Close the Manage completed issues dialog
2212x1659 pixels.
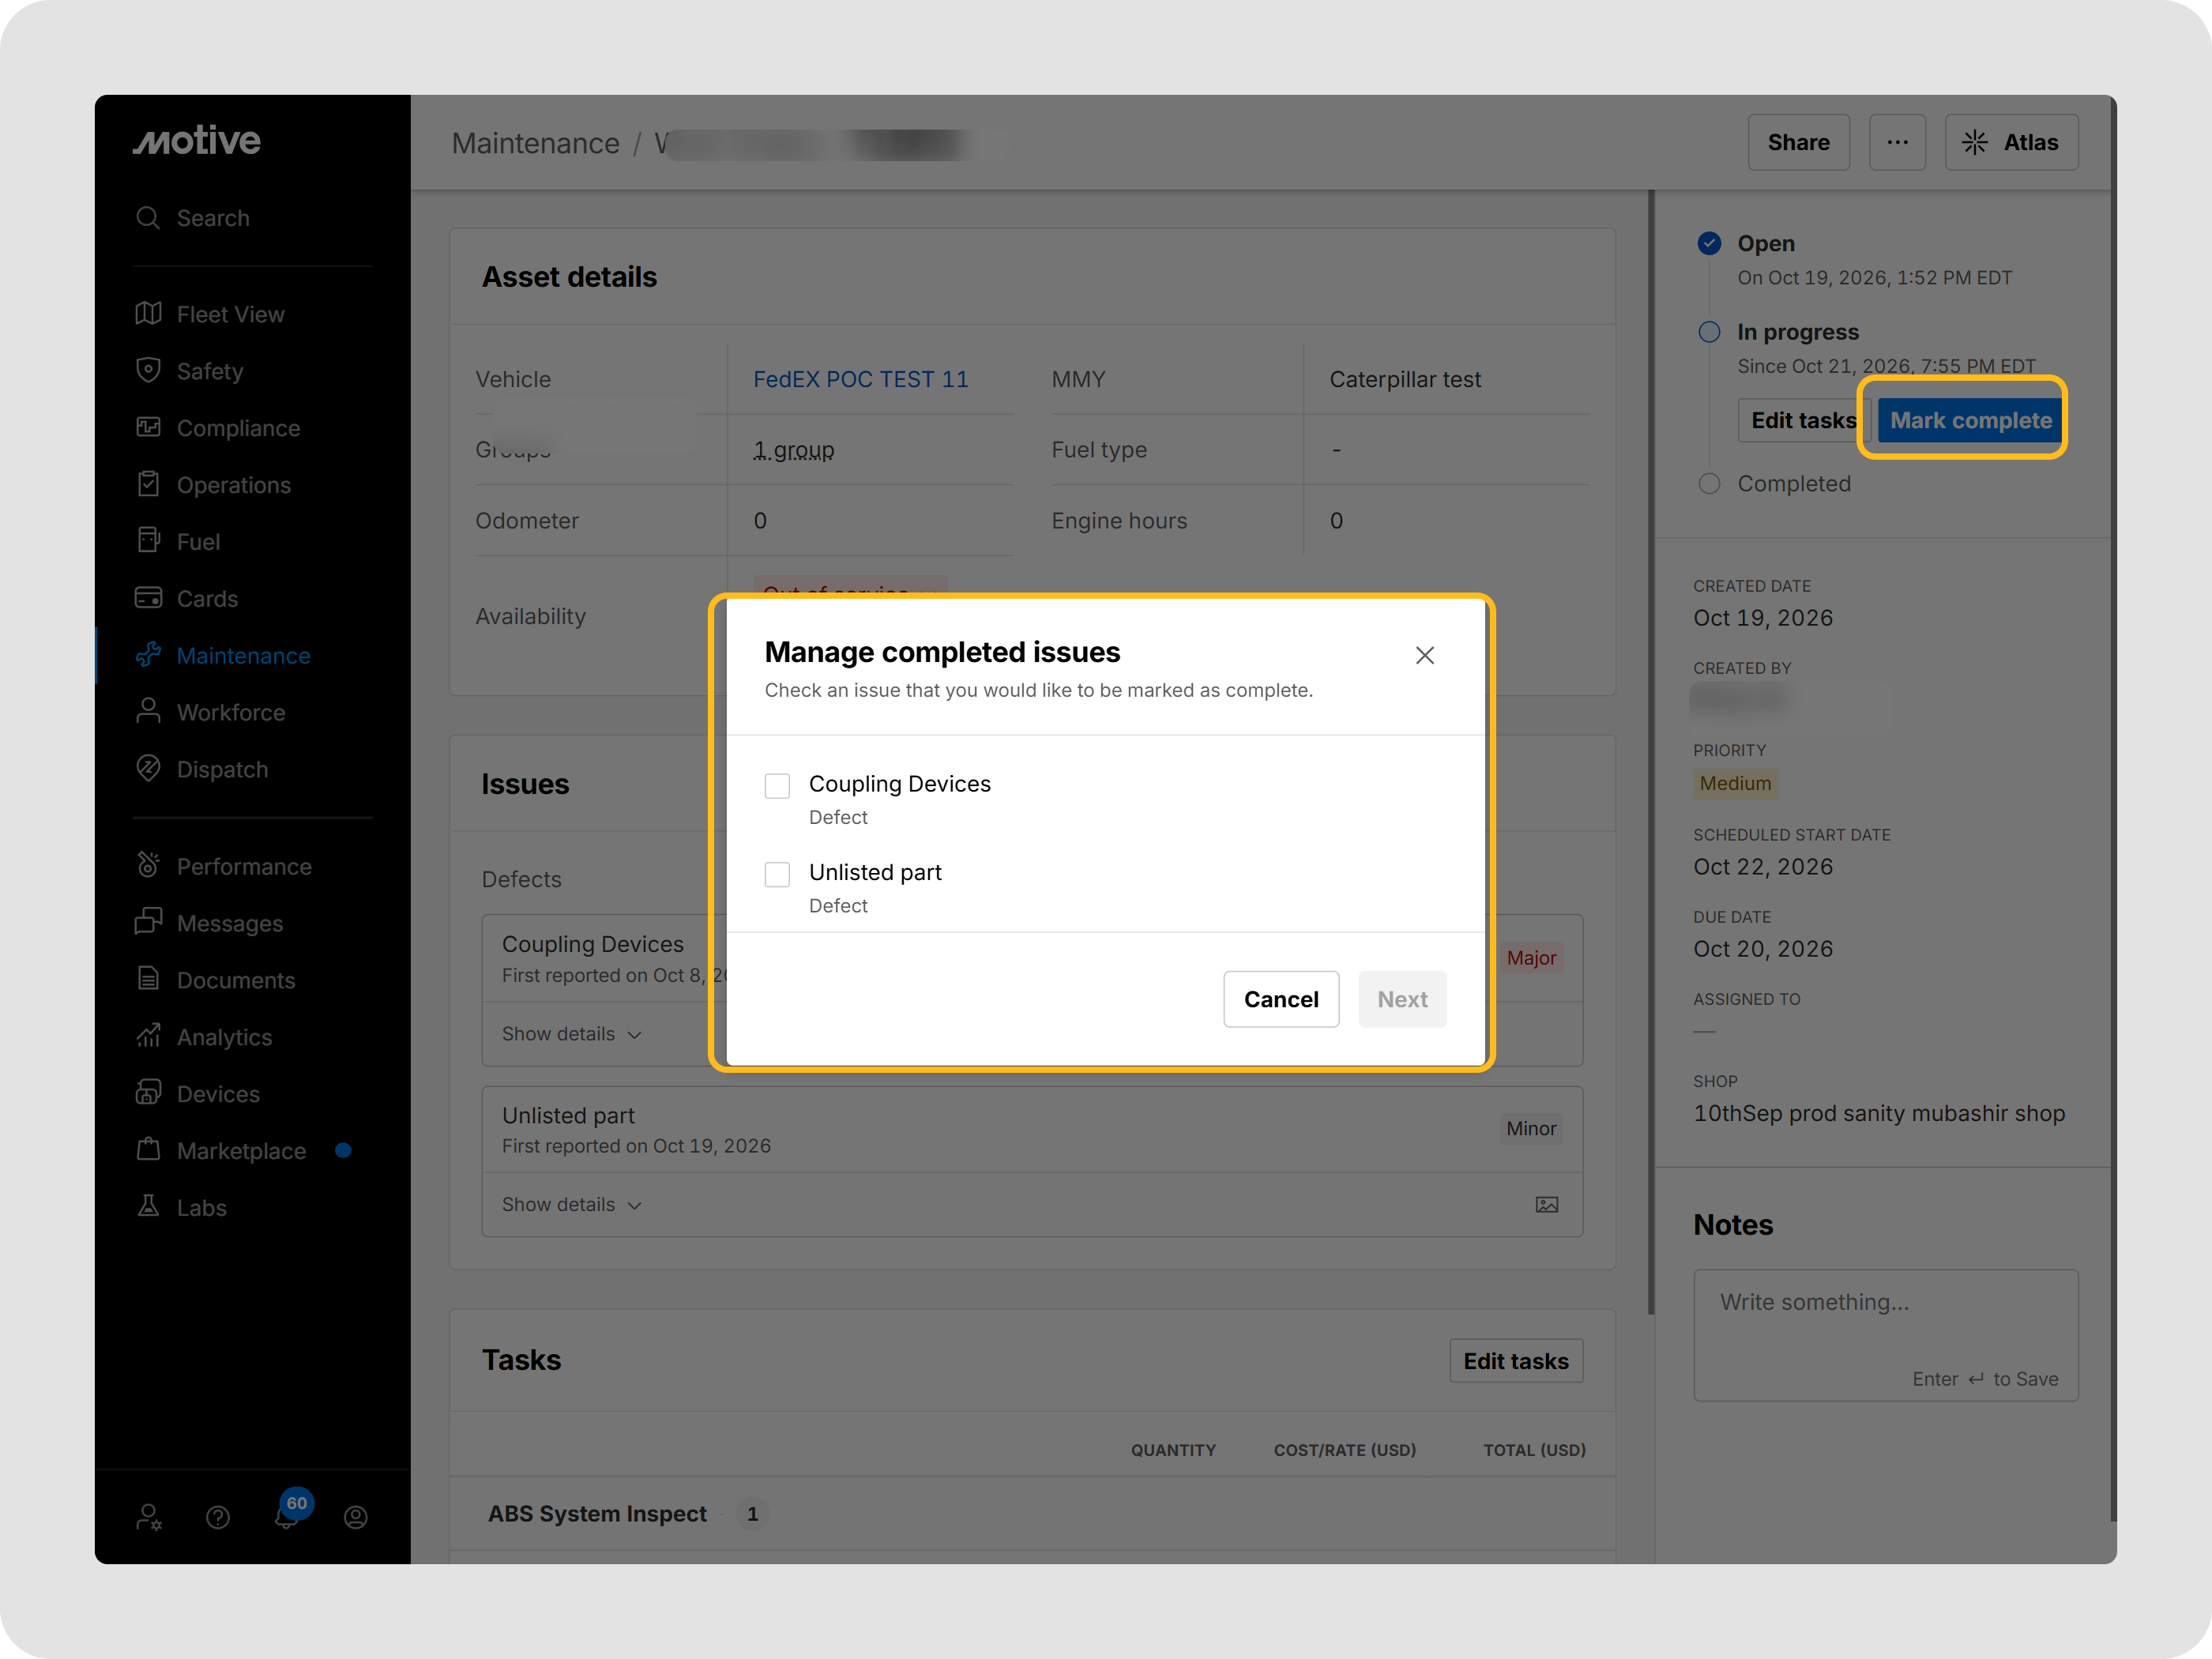(x=1425, y=655)
